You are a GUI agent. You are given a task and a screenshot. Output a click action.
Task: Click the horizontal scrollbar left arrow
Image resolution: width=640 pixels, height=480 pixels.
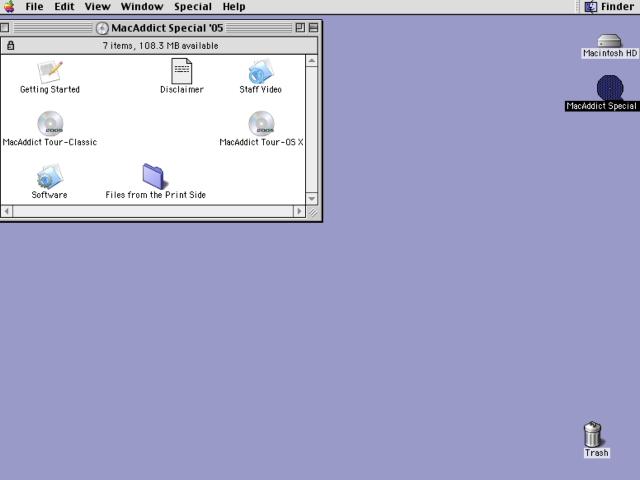tap(7, 211)
